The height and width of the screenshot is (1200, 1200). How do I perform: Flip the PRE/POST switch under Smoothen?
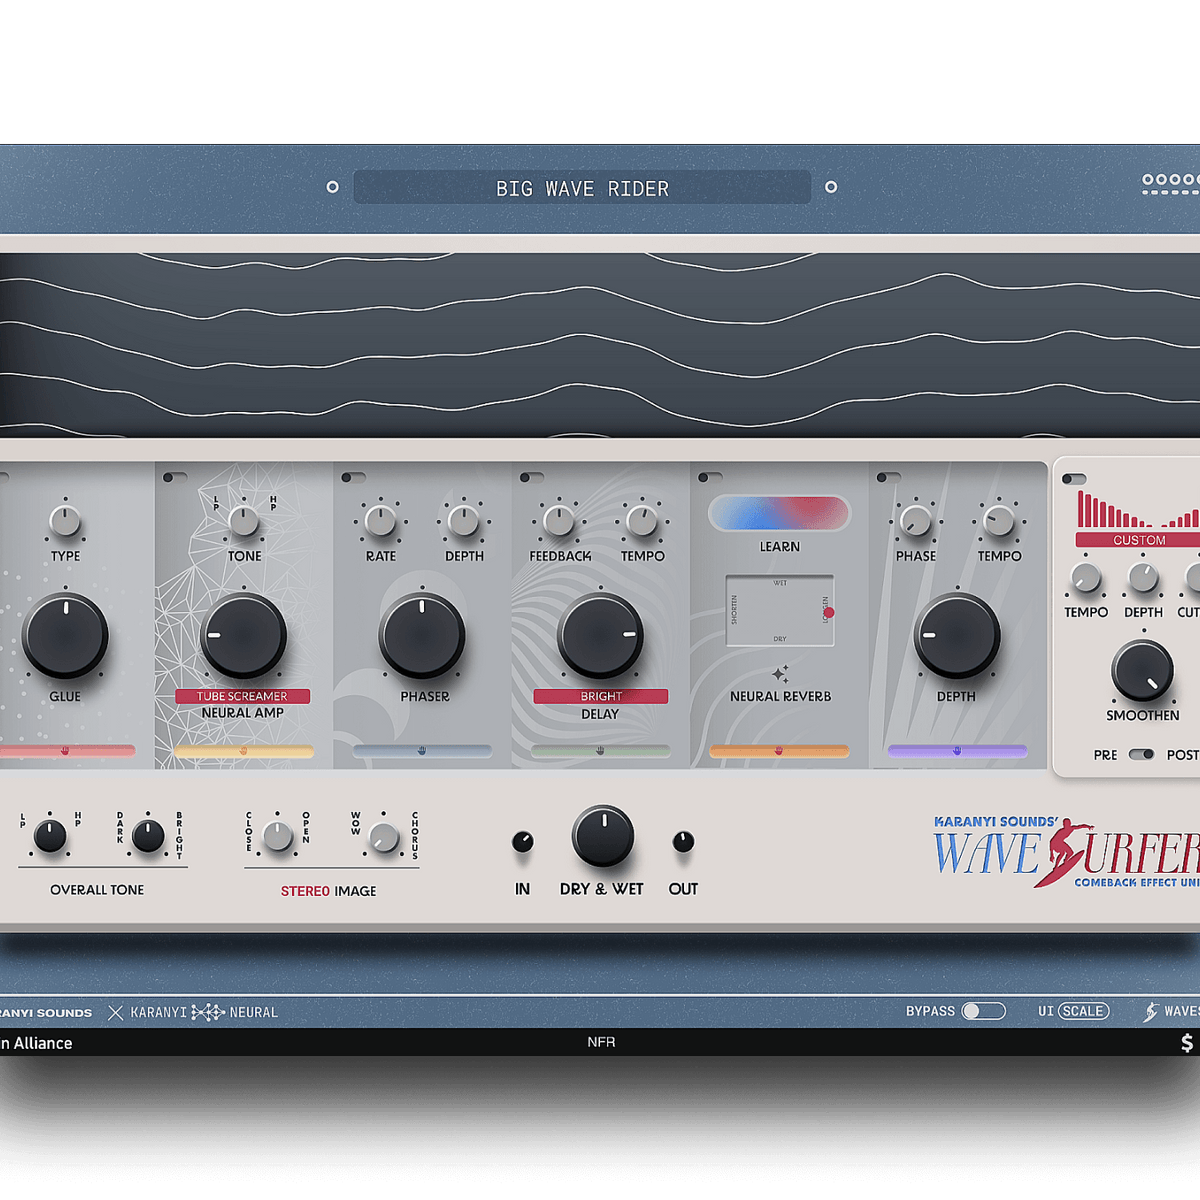pyautogui.click(x=1141, y=754)
